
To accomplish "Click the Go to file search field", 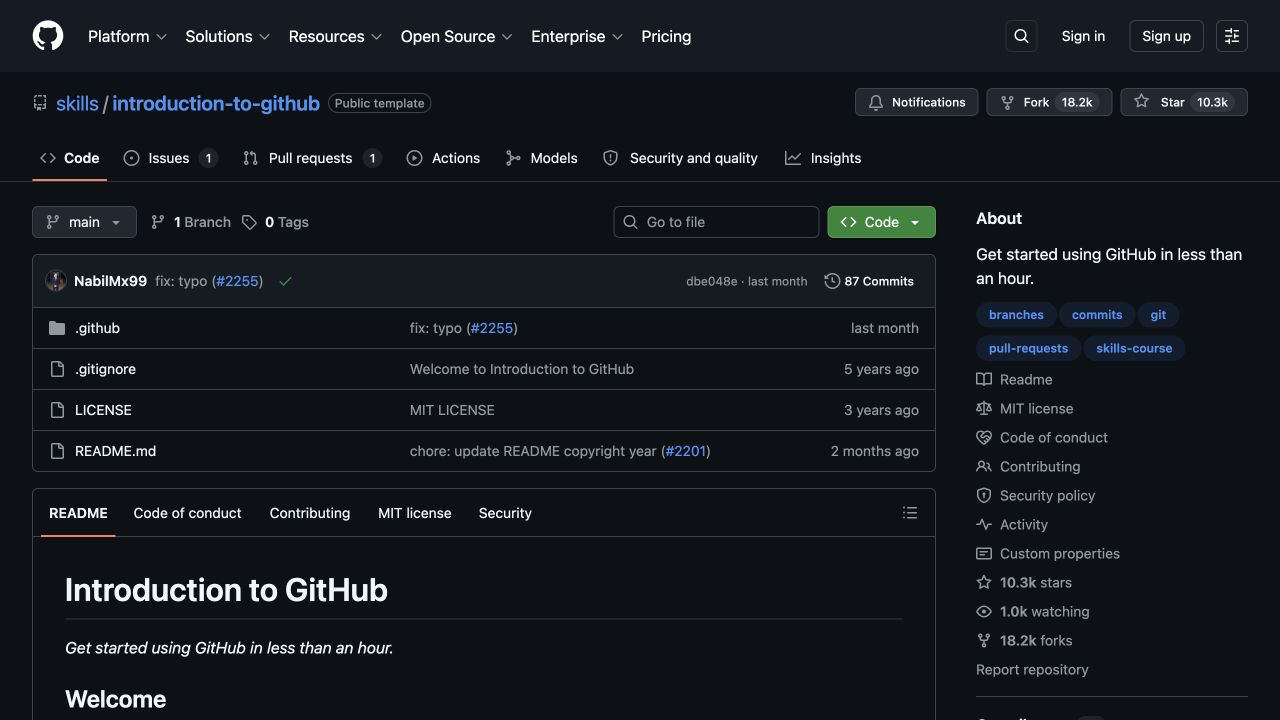I will (716, 222).
